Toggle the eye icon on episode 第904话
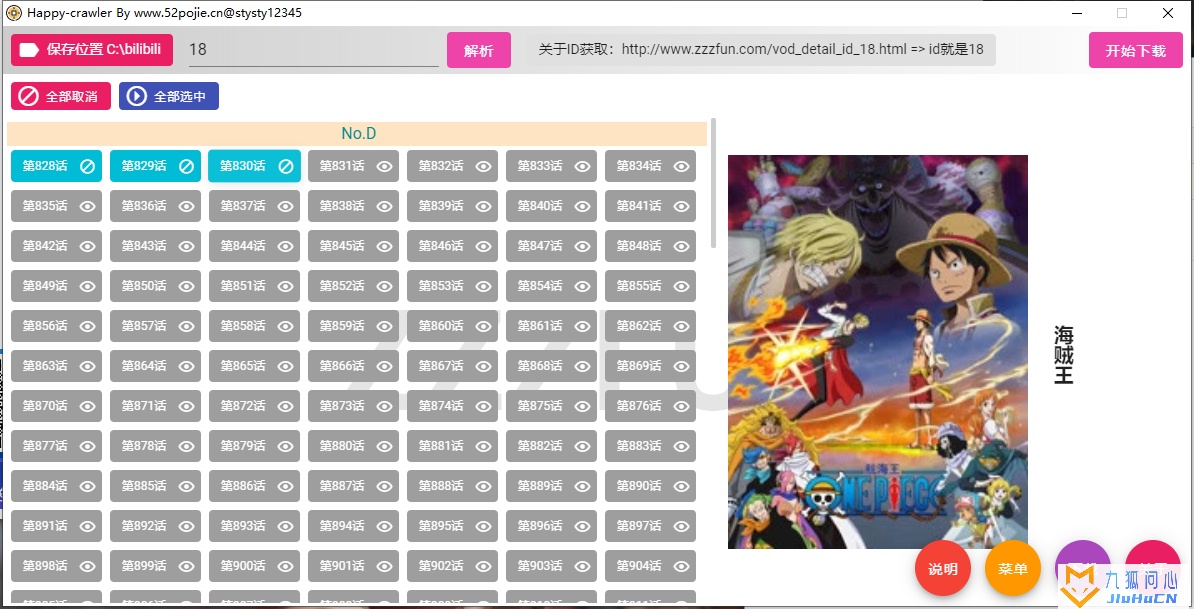 pos(682,566)
